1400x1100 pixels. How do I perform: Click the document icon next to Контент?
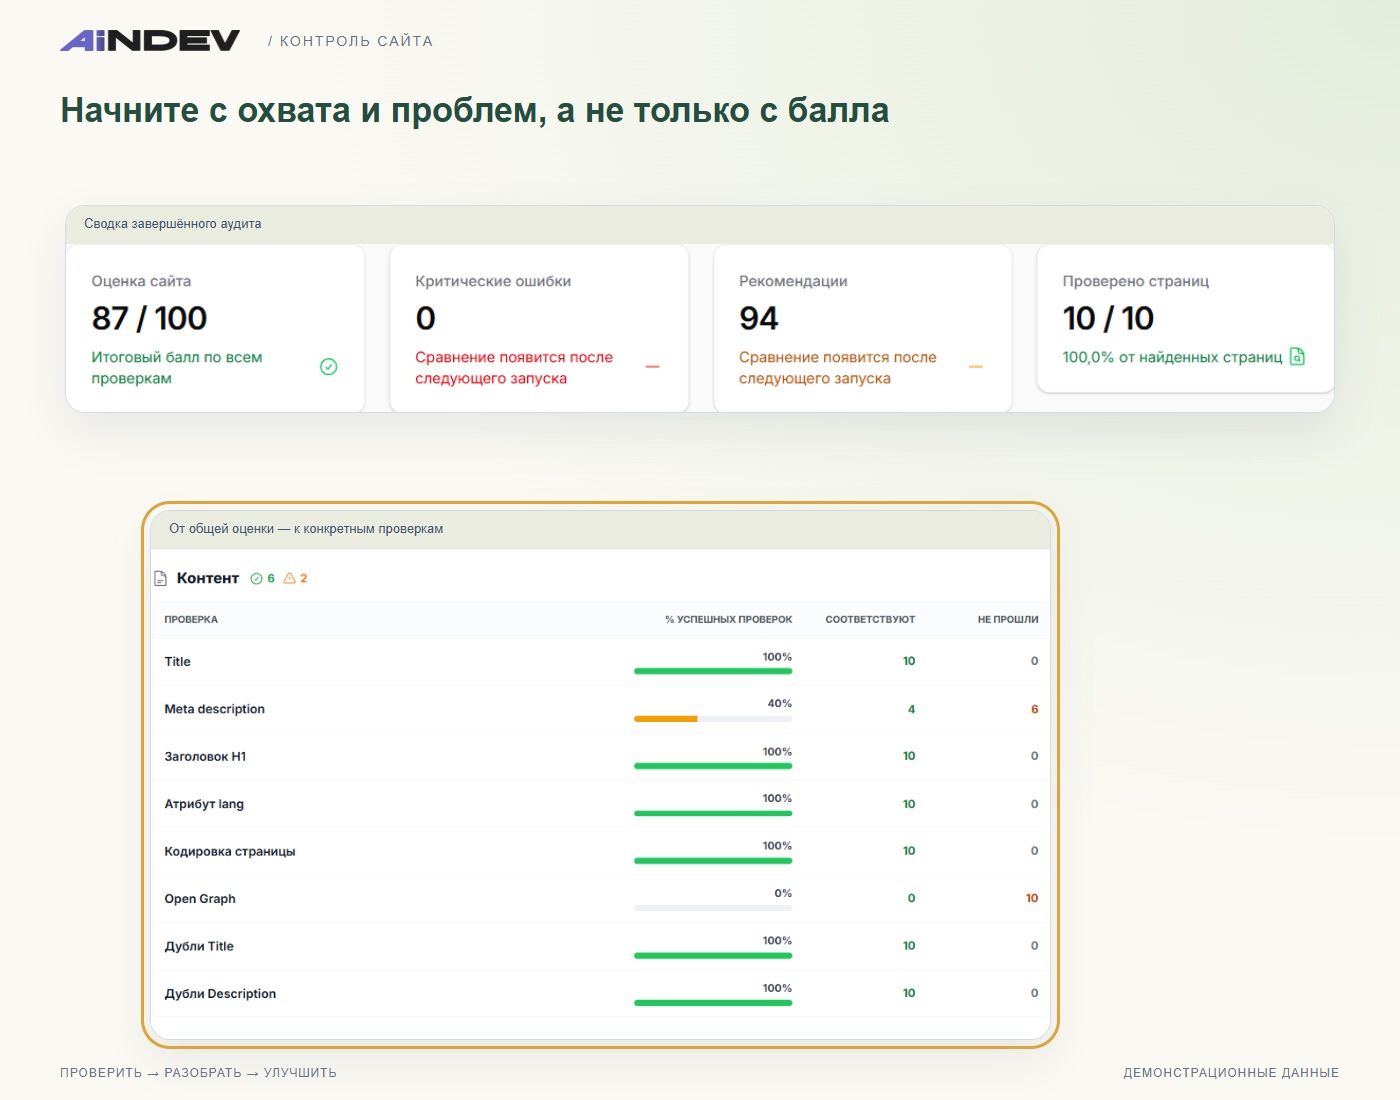(x=160, y=578)
